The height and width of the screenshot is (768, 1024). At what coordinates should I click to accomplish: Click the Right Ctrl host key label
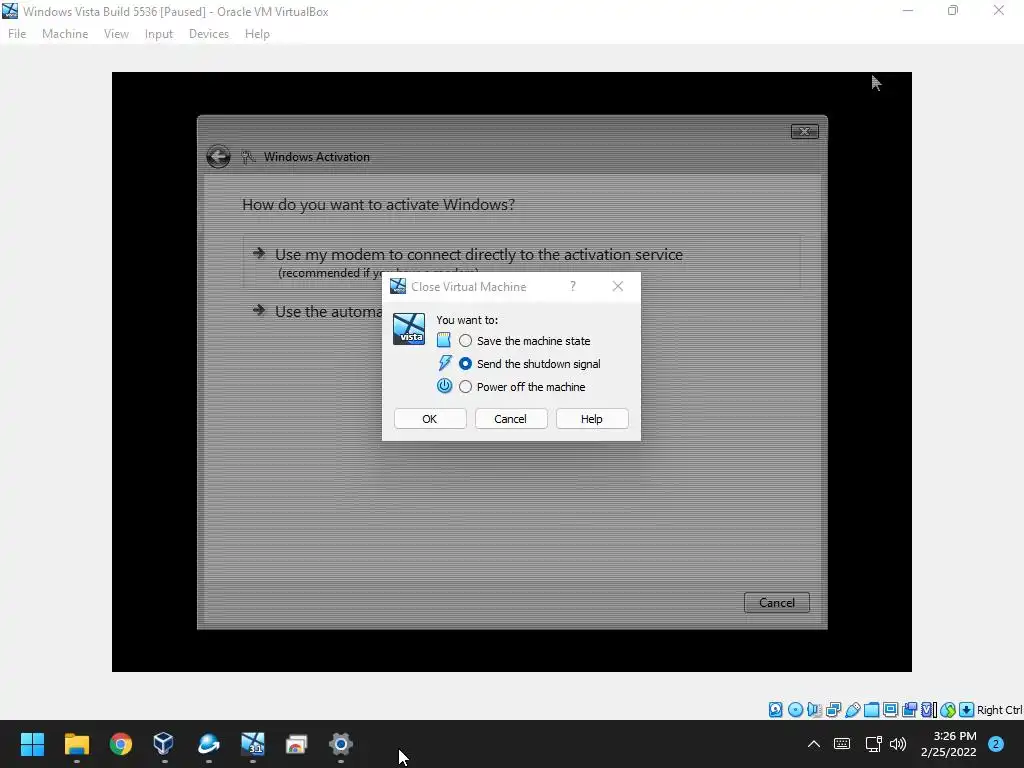[x=1000, y=710]
